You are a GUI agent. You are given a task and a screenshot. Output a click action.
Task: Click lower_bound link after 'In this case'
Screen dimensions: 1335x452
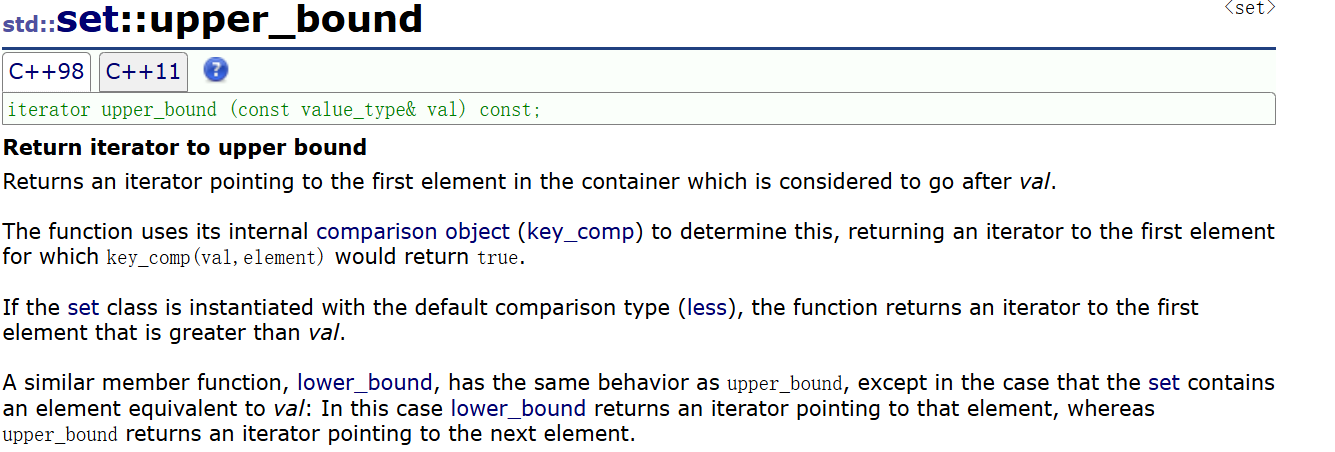(x=518, y=408)
